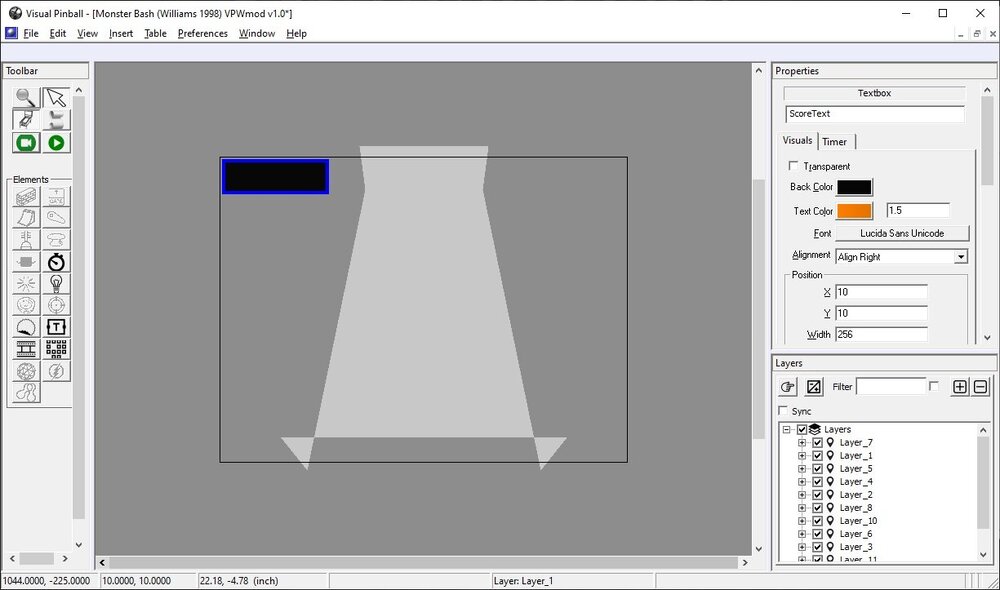Uncheck the Layer_7 checkbox
This screenshot has height=590, width=1000.
point(817,442)
